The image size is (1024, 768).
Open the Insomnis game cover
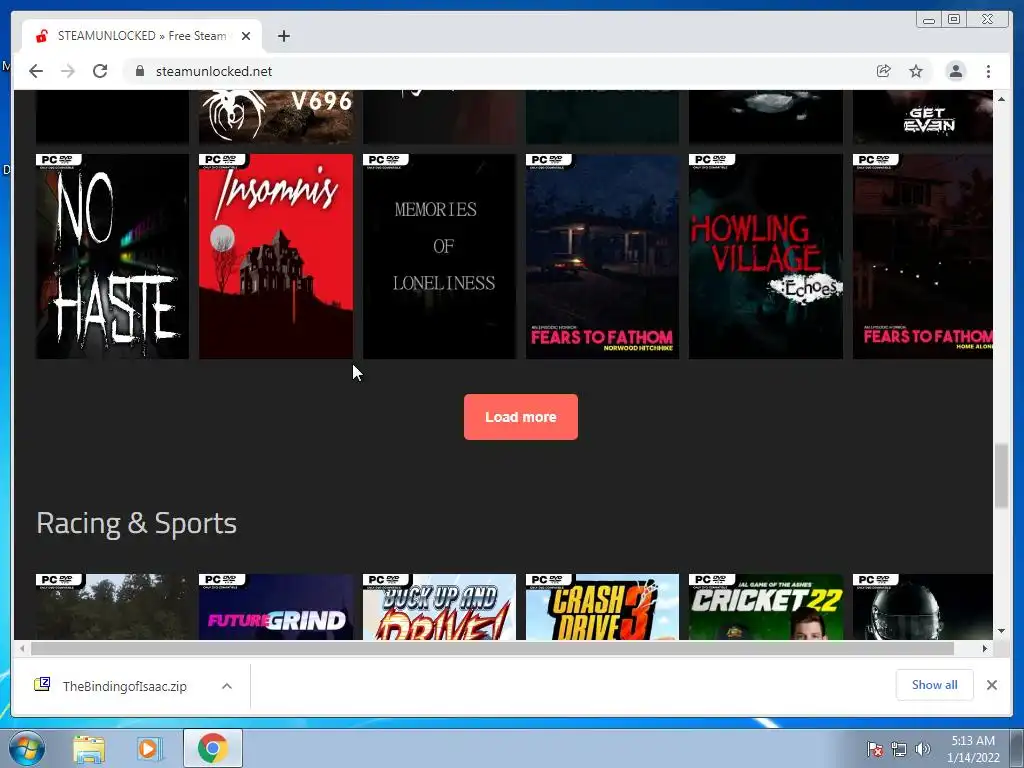276,256
